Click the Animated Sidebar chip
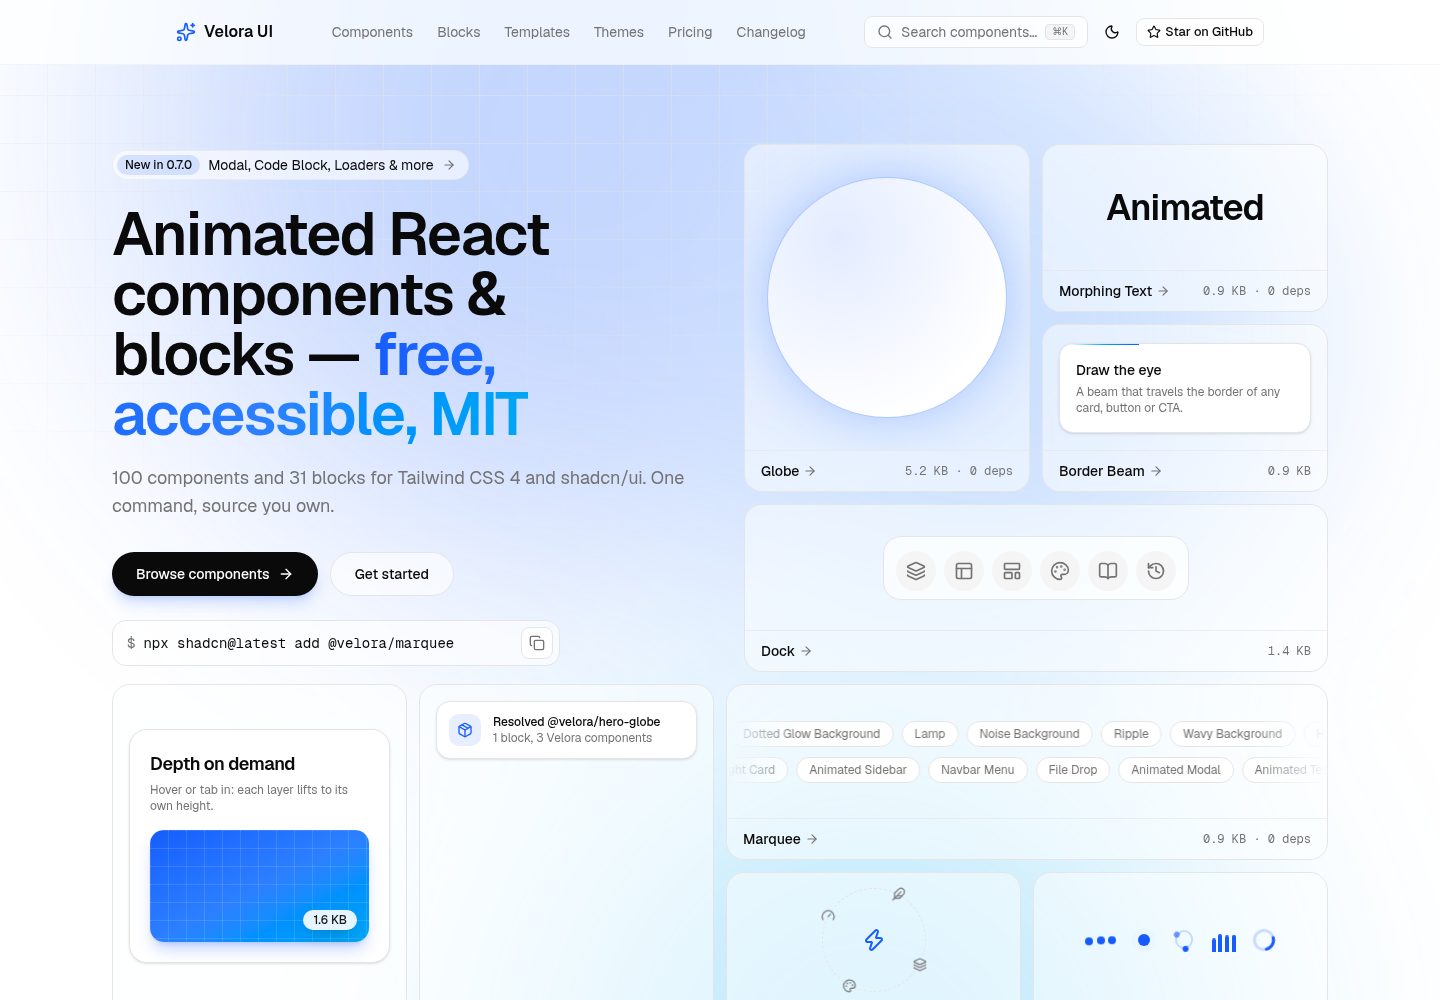This screenshot has height=1000, width=1440. [858, 770]
